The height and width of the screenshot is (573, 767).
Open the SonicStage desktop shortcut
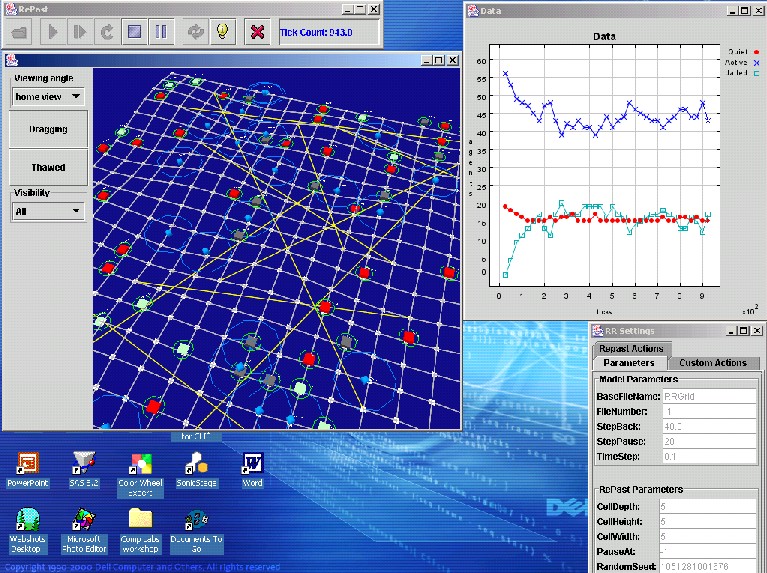click(196, 469)
